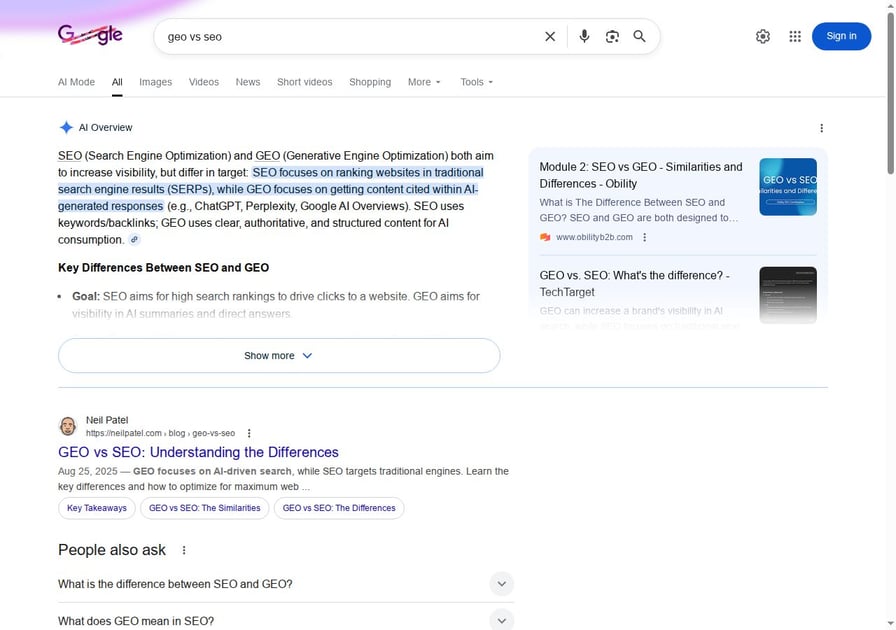Click 'GEO vs SEO: The Differences' chip
The width and height of the screenshot is (896, 630).
point(339,508)
